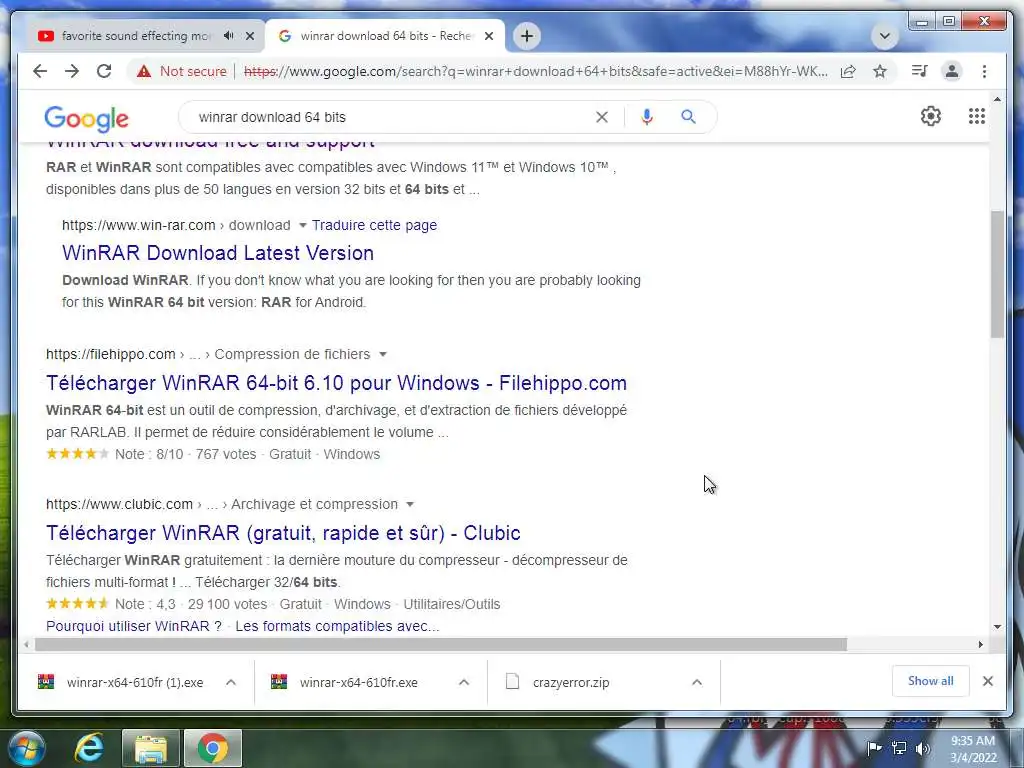Open Les formats compatibles avec... sublink
The image size is (1024, 768).
click(337, 626)
